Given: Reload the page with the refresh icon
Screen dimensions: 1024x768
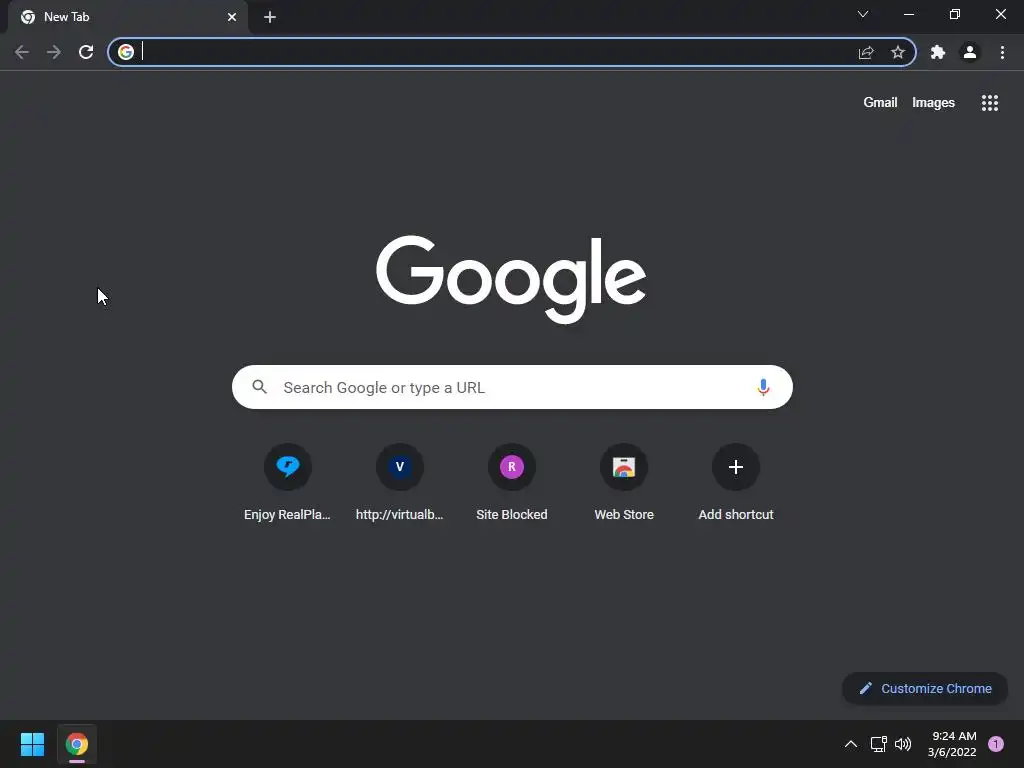Looking at the screenshot, I should [x=86, y=52].
